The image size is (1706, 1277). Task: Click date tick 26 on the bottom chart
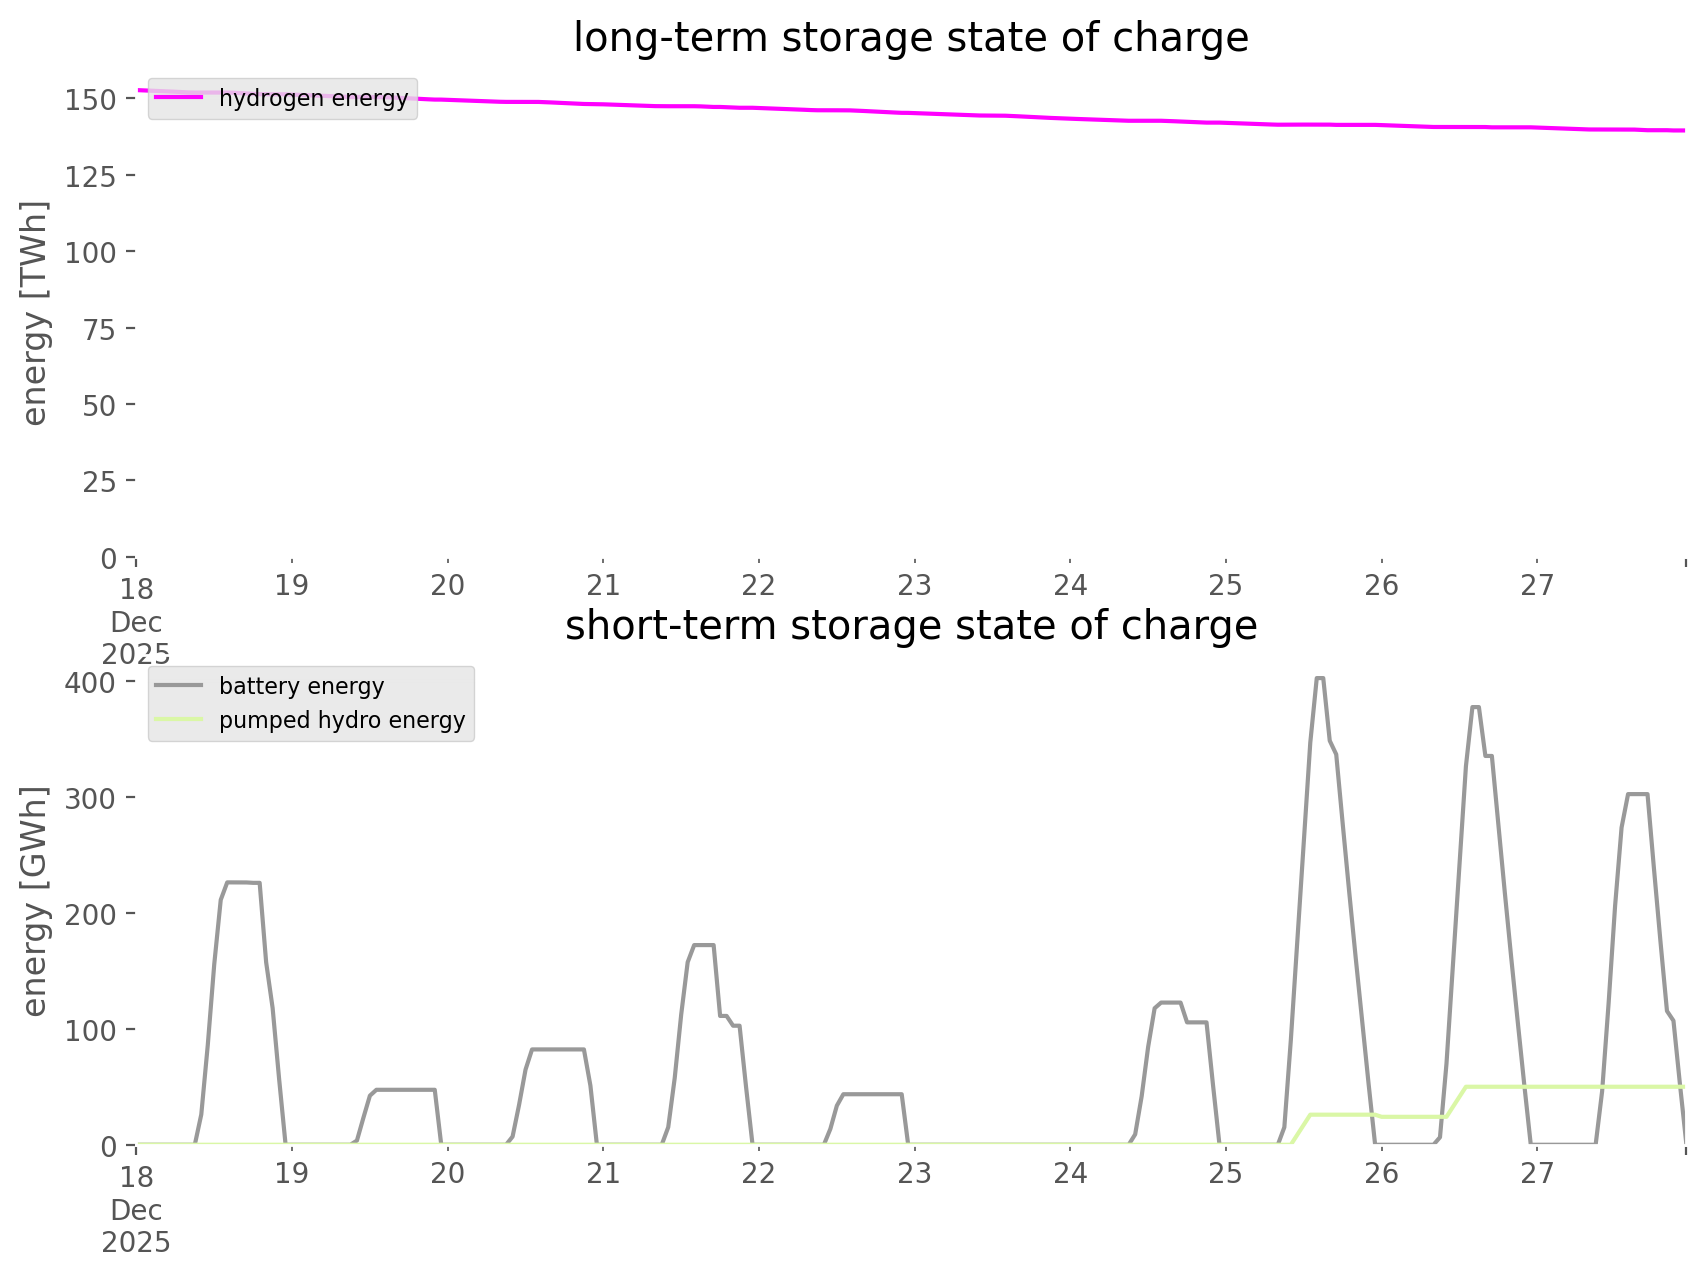(x=1381, y=1173)
